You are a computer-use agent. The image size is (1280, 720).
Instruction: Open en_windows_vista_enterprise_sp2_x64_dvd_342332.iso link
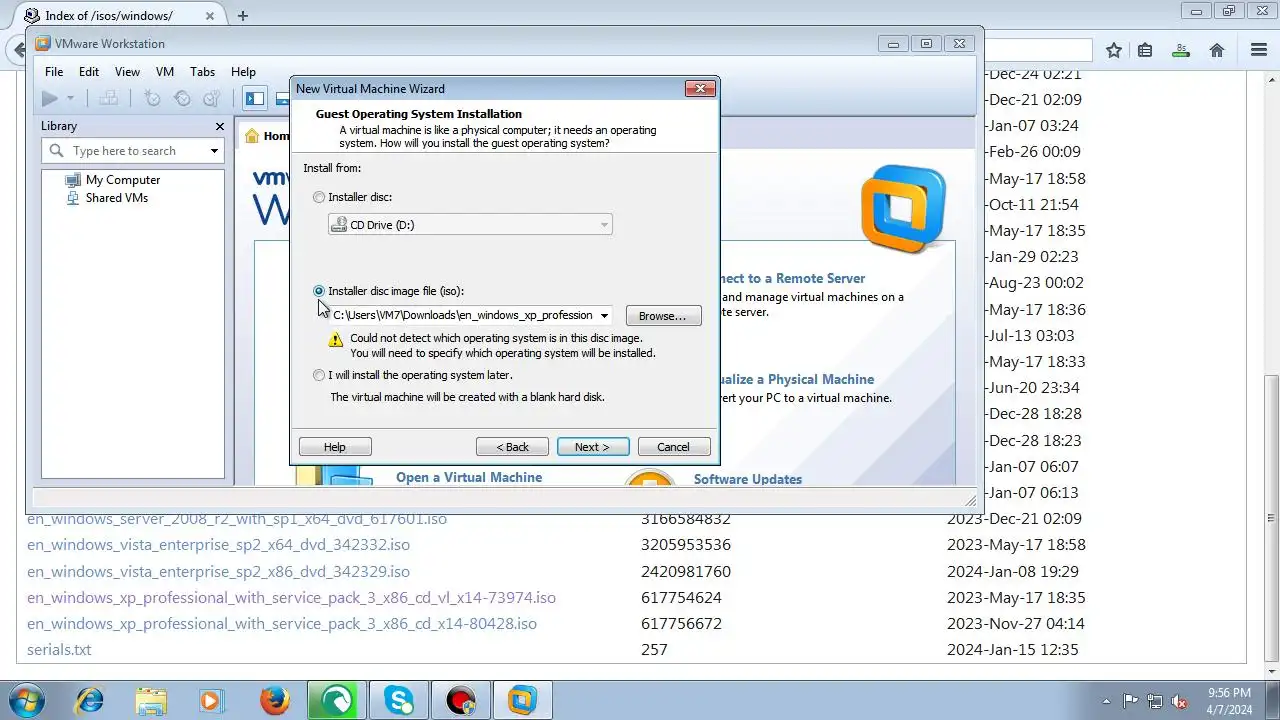coord(218,545)
